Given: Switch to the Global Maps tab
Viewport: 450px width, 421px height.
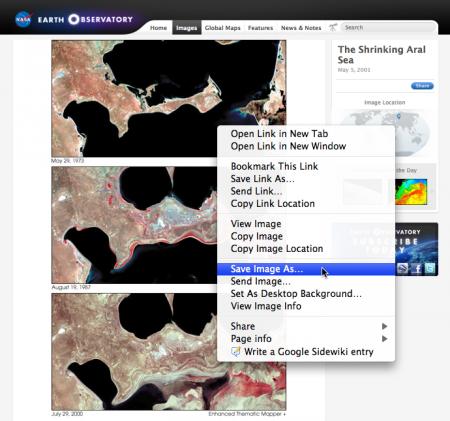Looking at the screenshot, I should [x=223, y=28].
